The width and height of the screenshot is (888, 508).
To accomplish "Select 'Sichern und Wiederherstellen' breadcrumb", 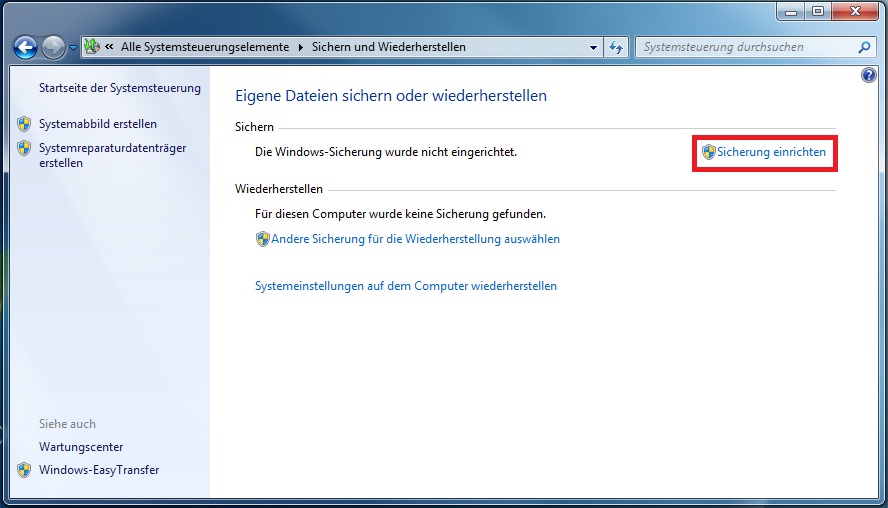I will tap(388, 47).
